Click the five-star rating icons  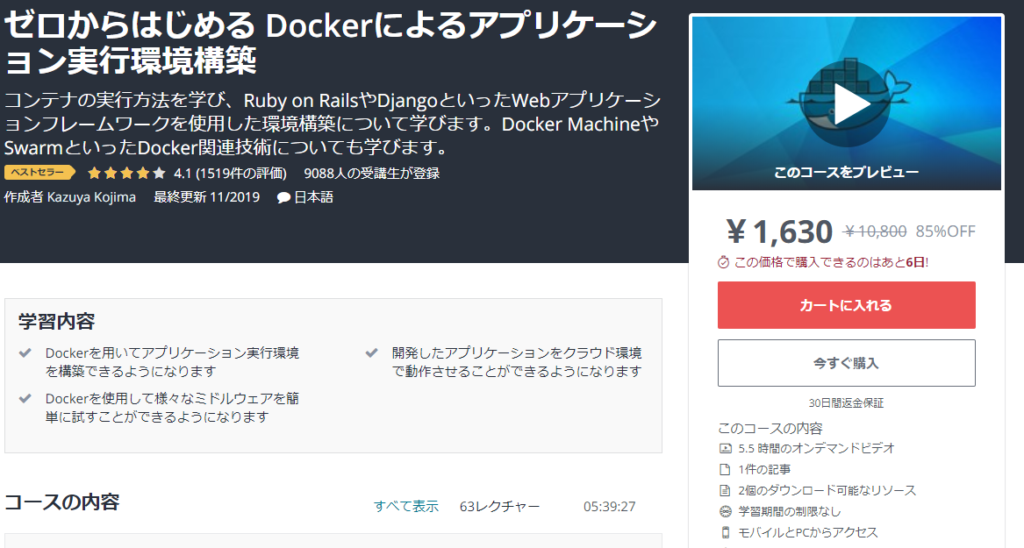[x=127, y=173]
